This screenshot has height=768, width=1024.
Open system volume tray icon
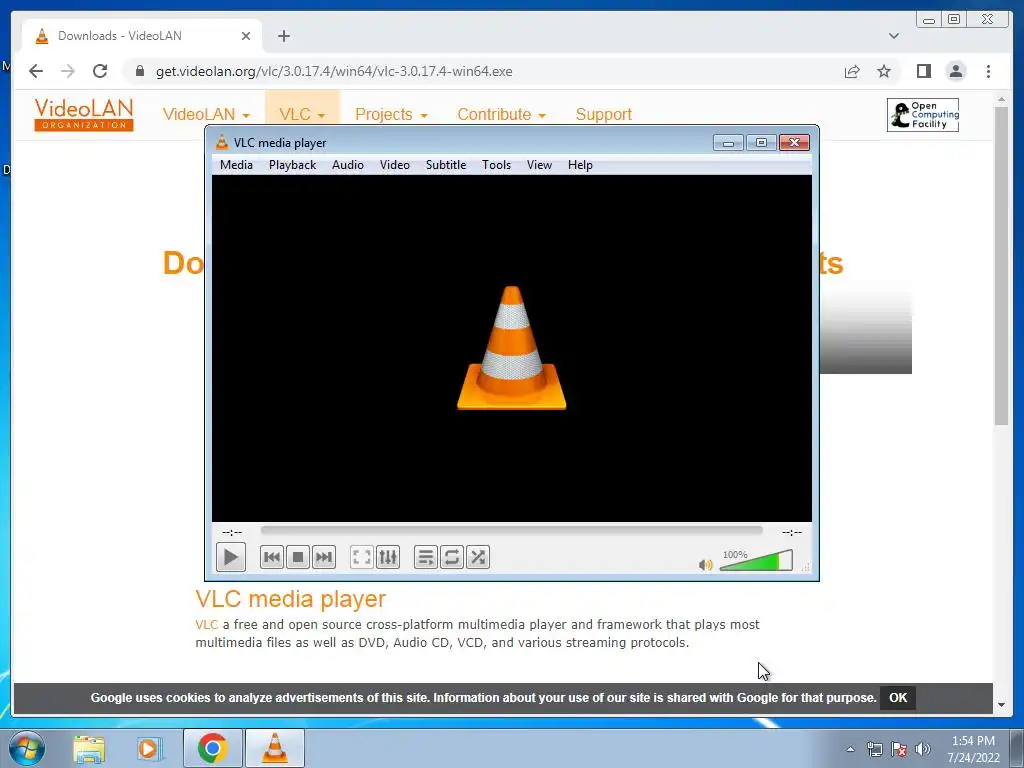click(x=923, y=749)
